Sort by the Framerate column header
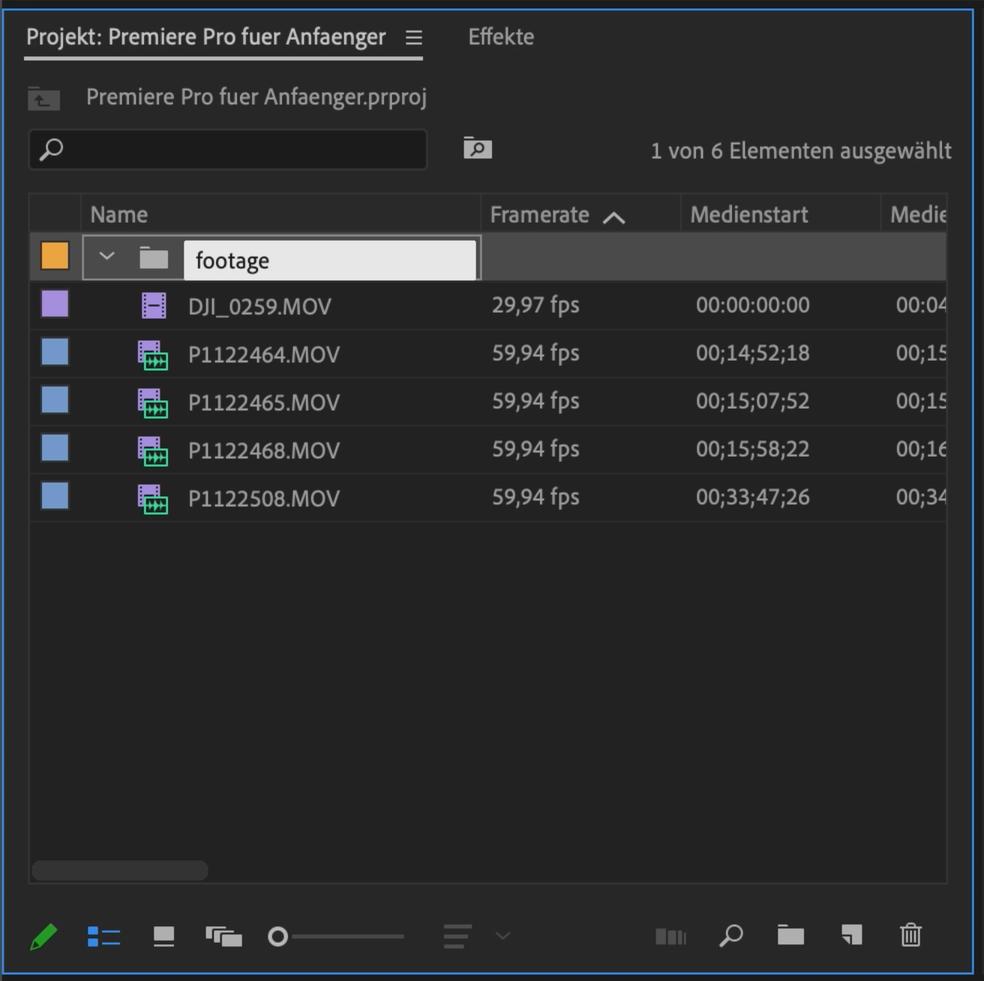The height and width of the screenshot is (981, 984). tap(540, 215)
